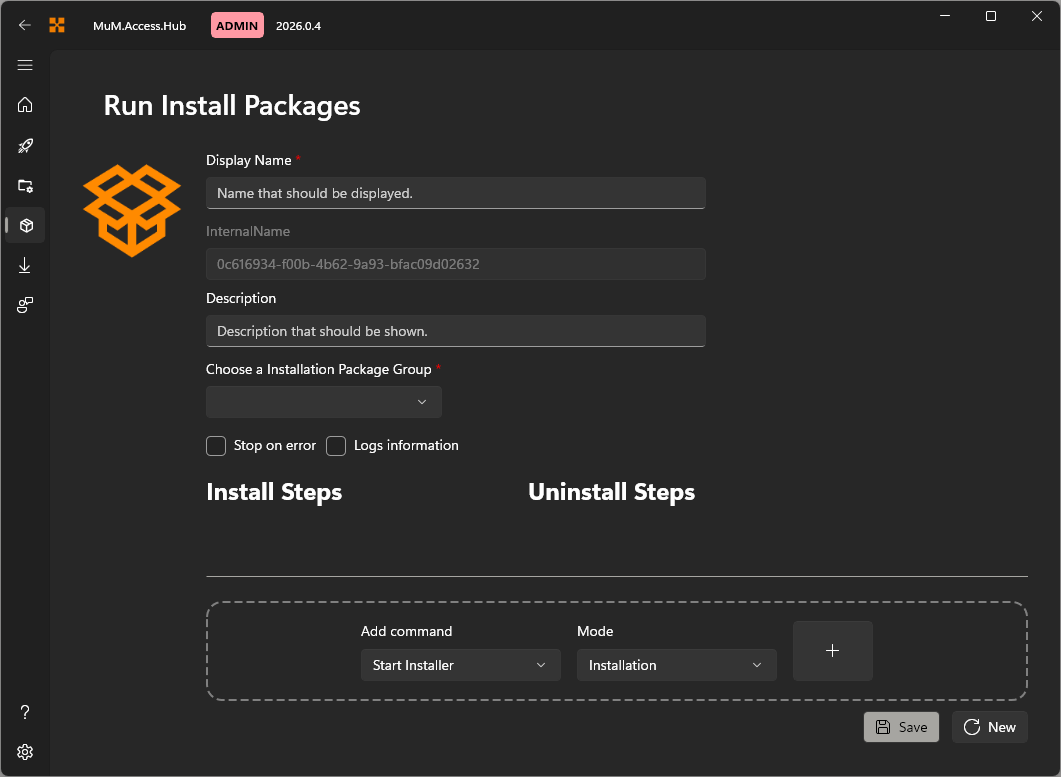Select the package cube icon in the sidebar
This screenshot has height=777, width=1061.
pyautogui.click(x=25, y=225)
